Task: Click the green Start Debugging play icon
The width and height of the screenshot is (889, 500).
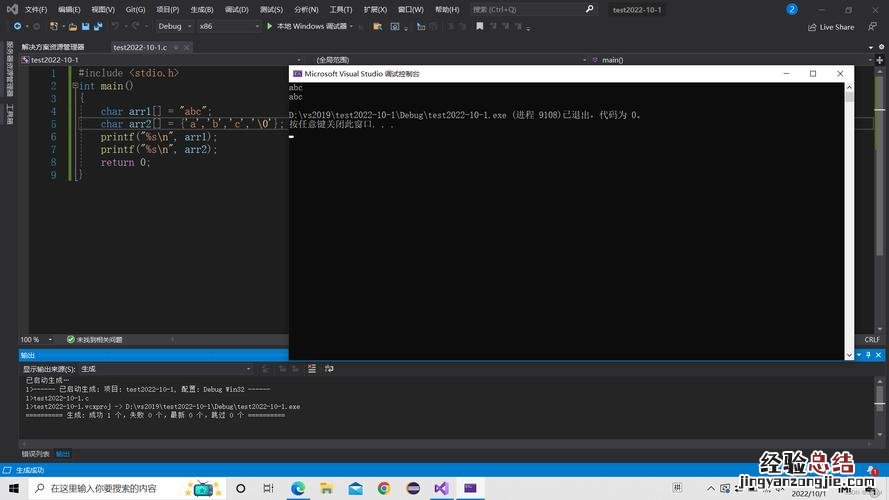Action: pos(269,26)
